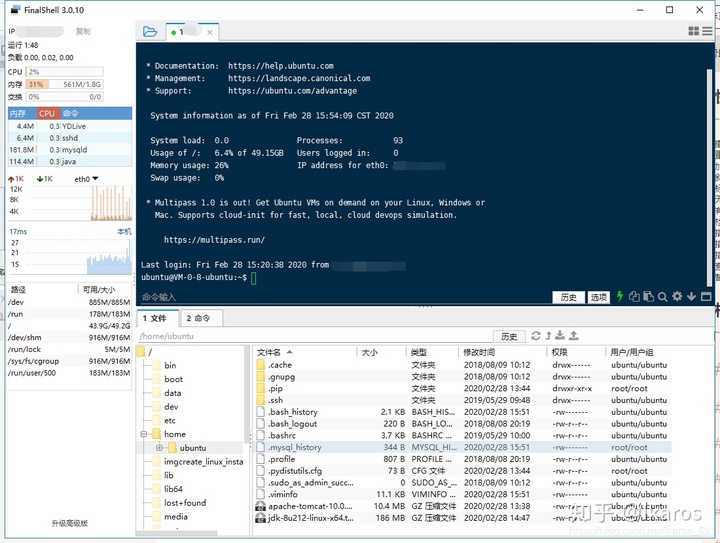Click the .cache folder icon

[x=261, y=365]
